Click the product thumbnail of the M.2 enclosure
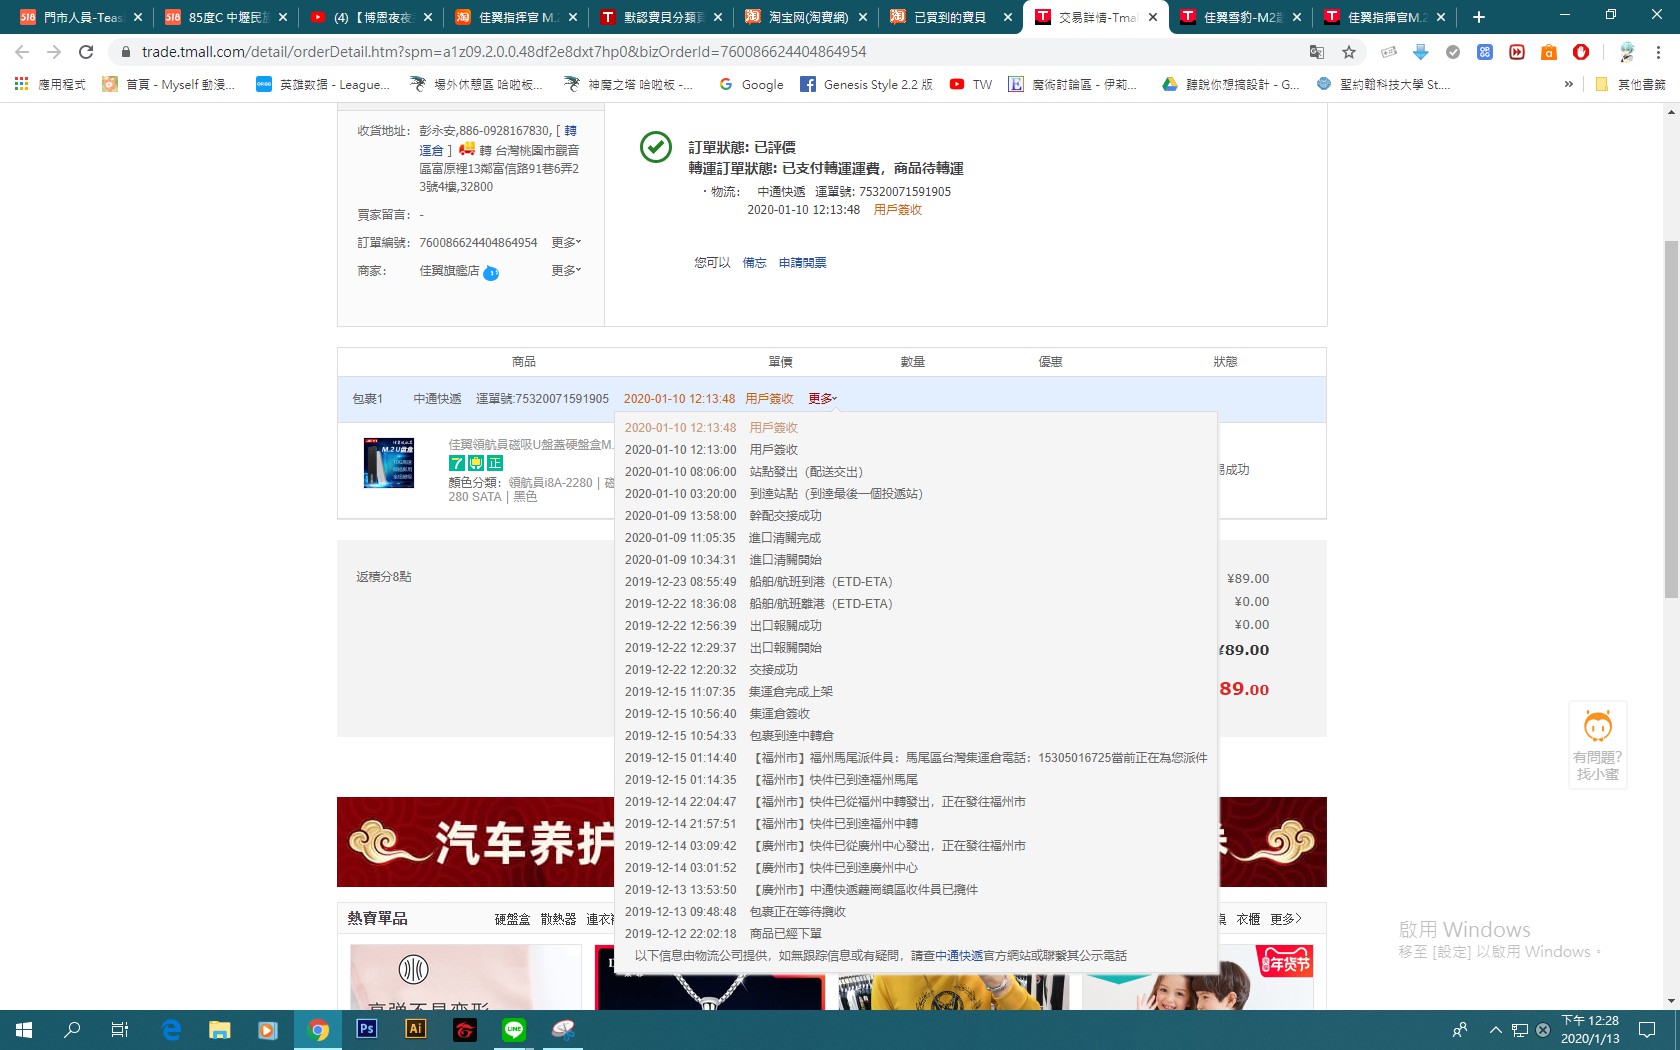 coord(388,463)
